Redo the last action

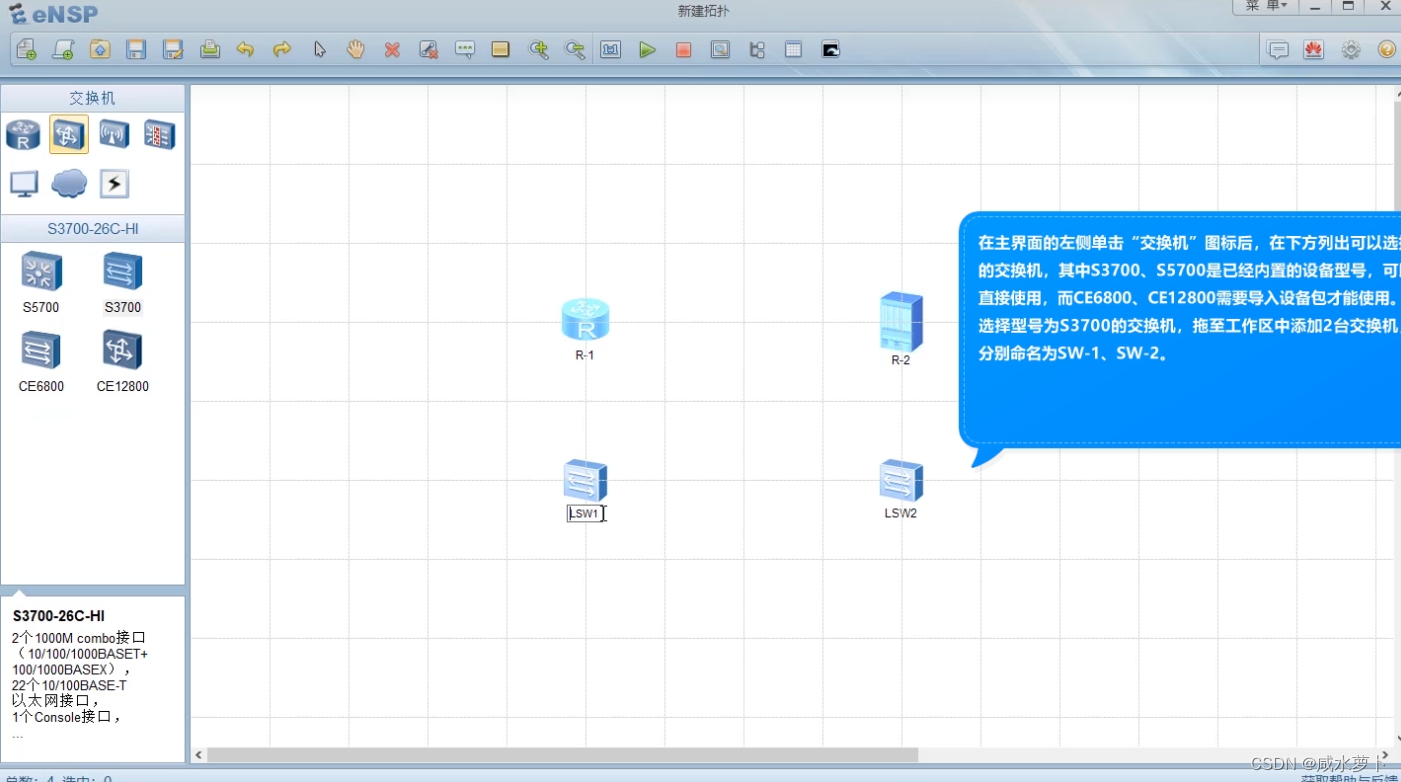(282, 49)
